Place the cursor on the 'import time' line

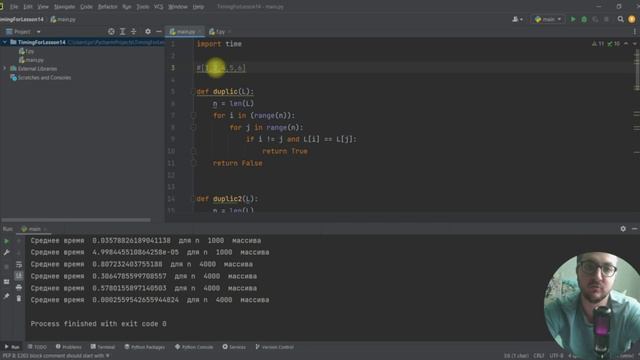pyautogui.click(x=219, y=44)
